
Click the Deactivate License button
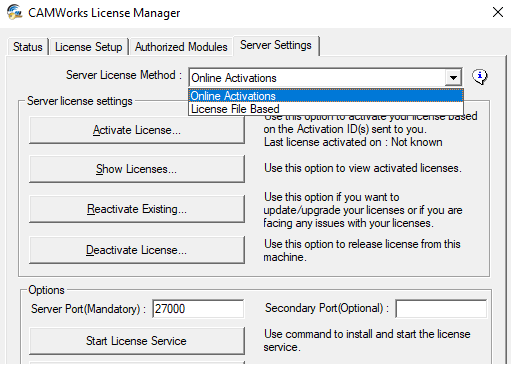click(137, 250)
